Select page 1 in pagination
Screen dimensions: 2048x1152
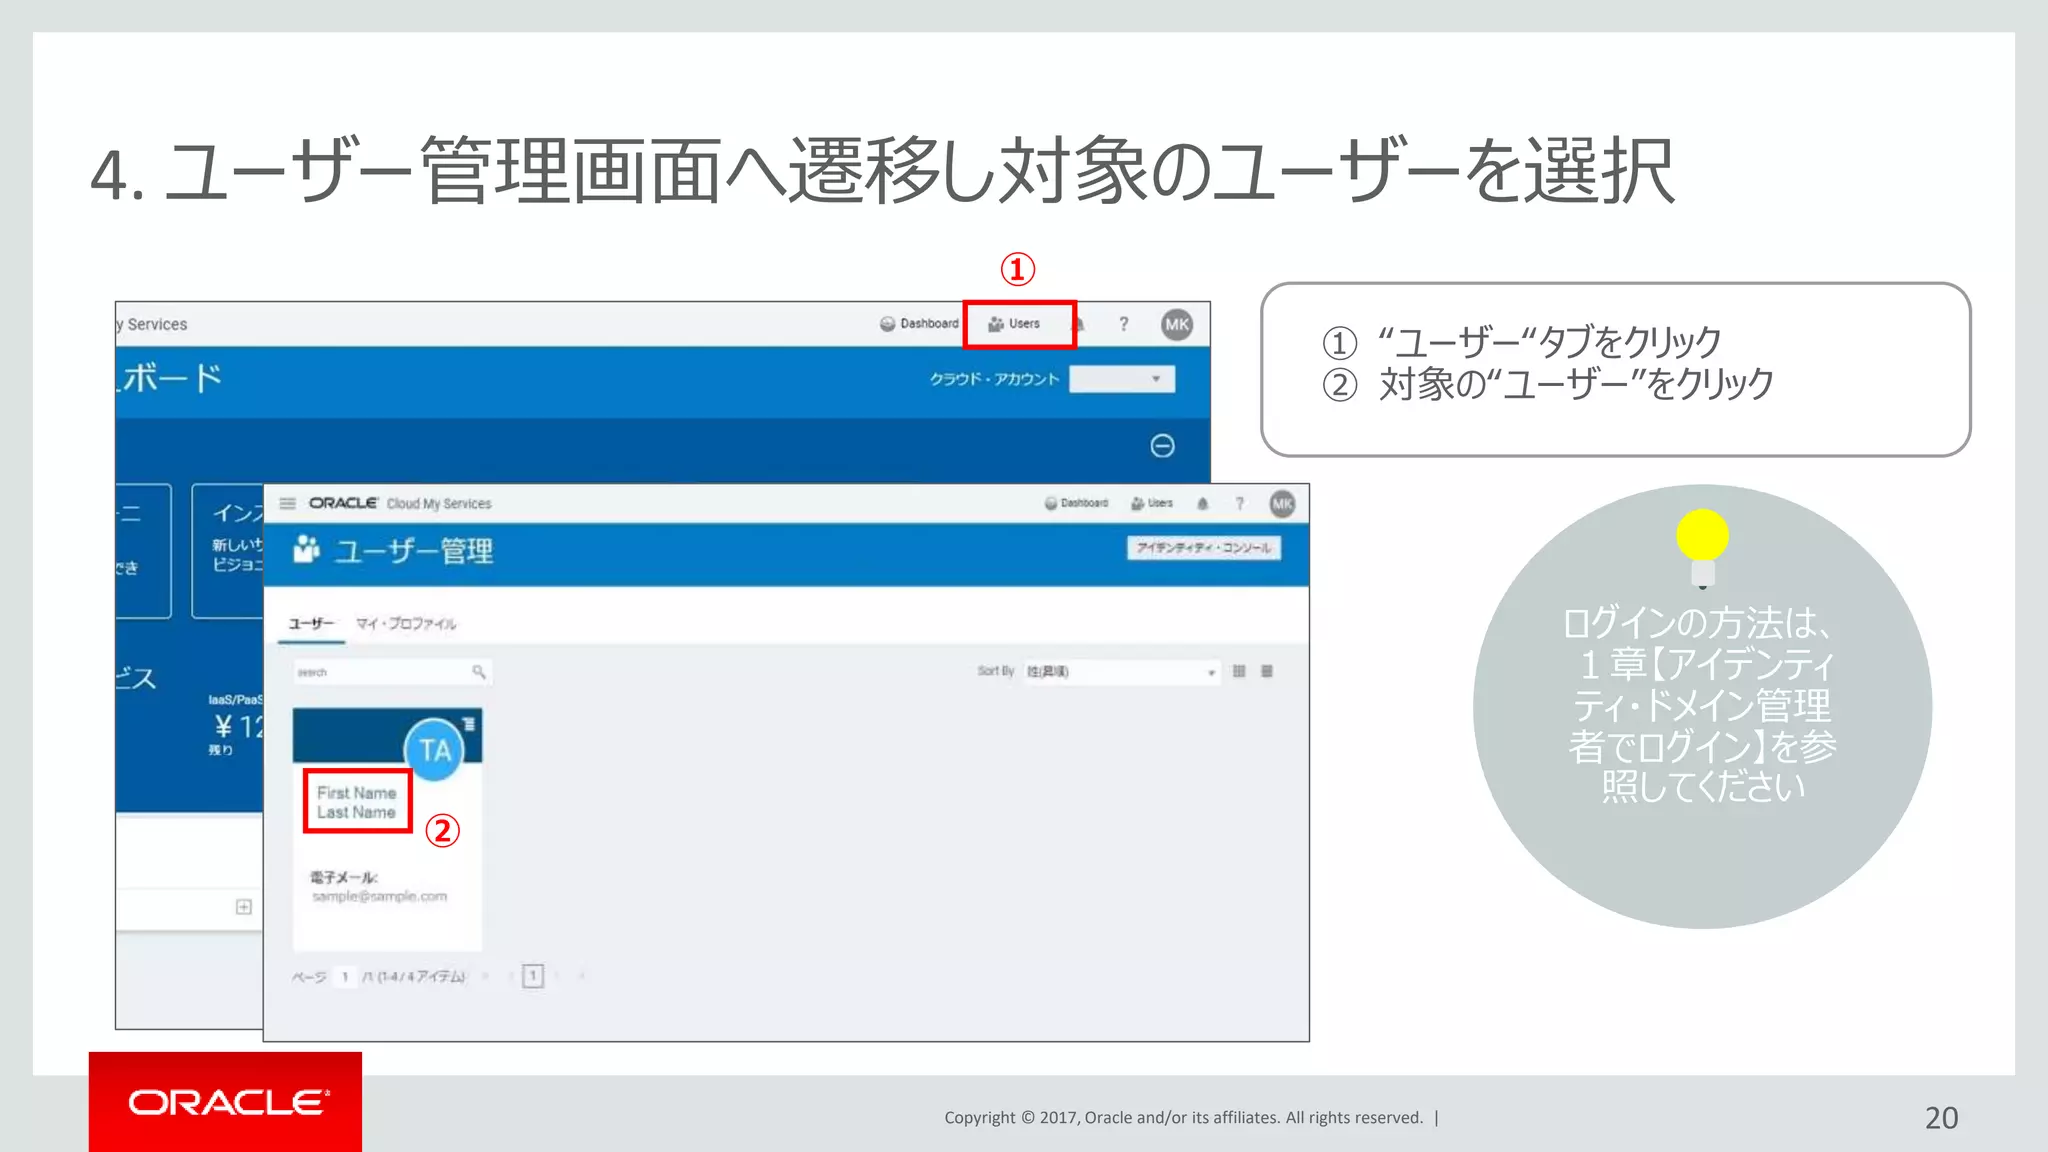[533, 976]
